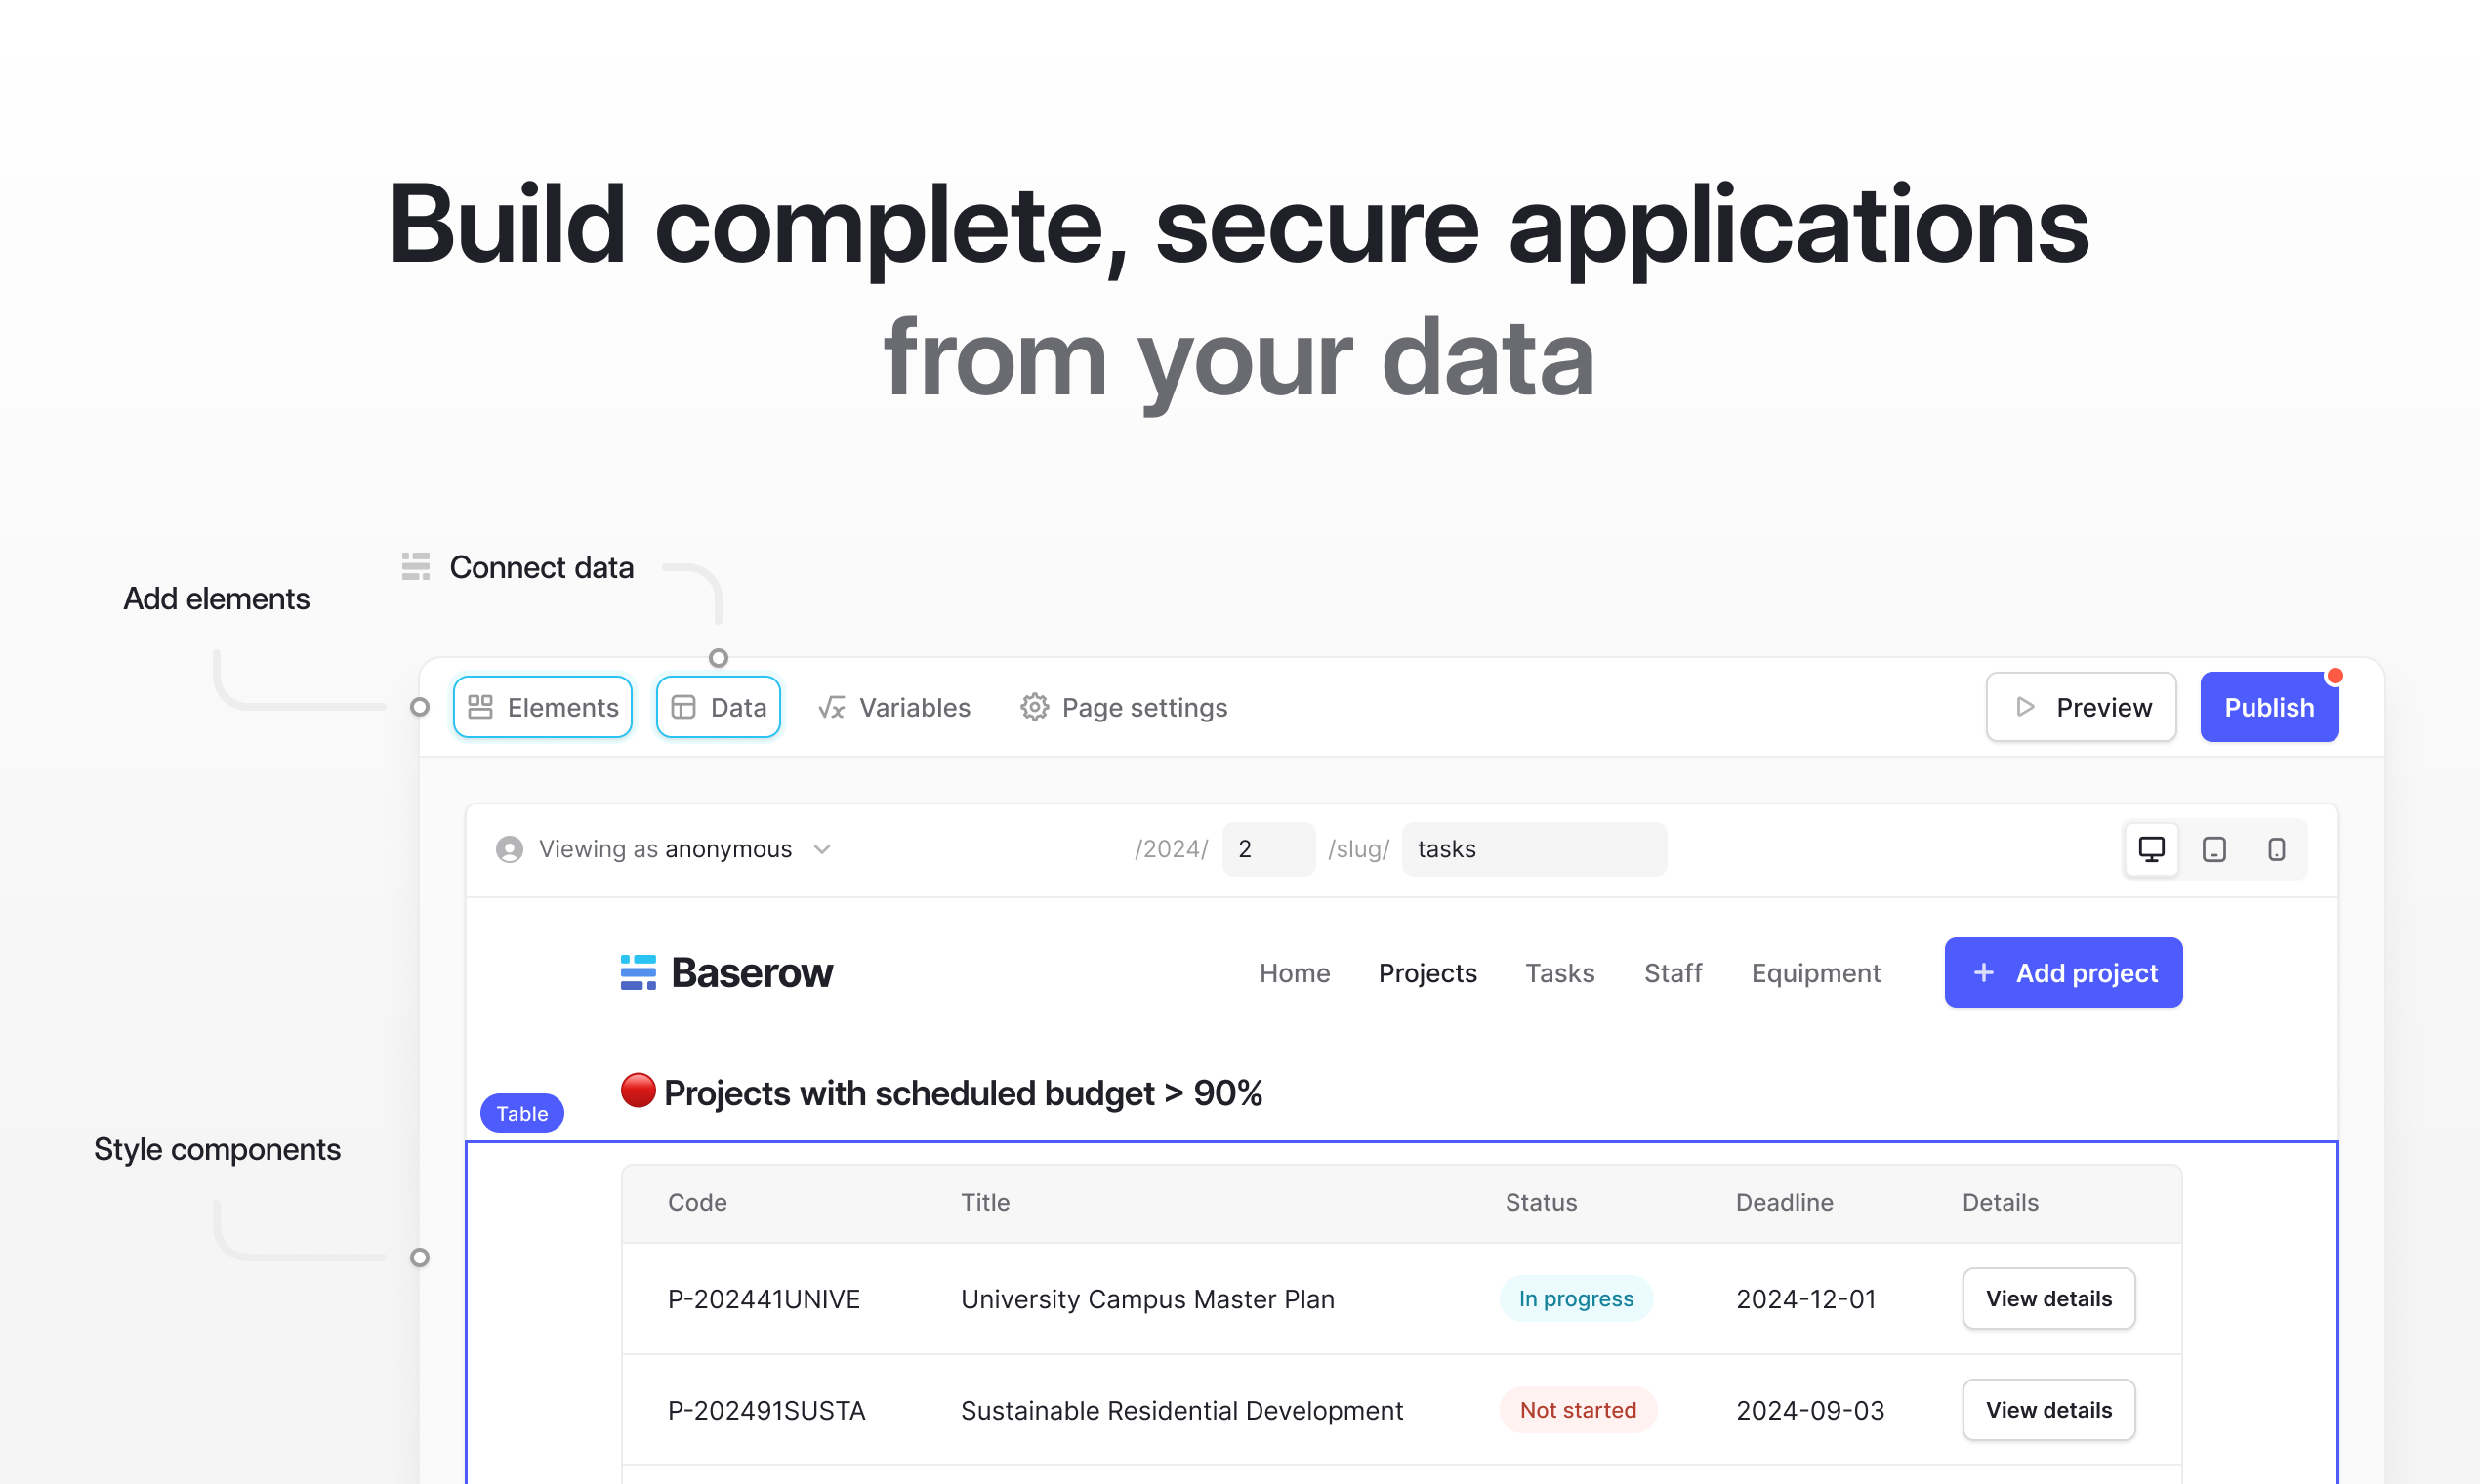Open the Staff navigation tab

coord(1673,972)
